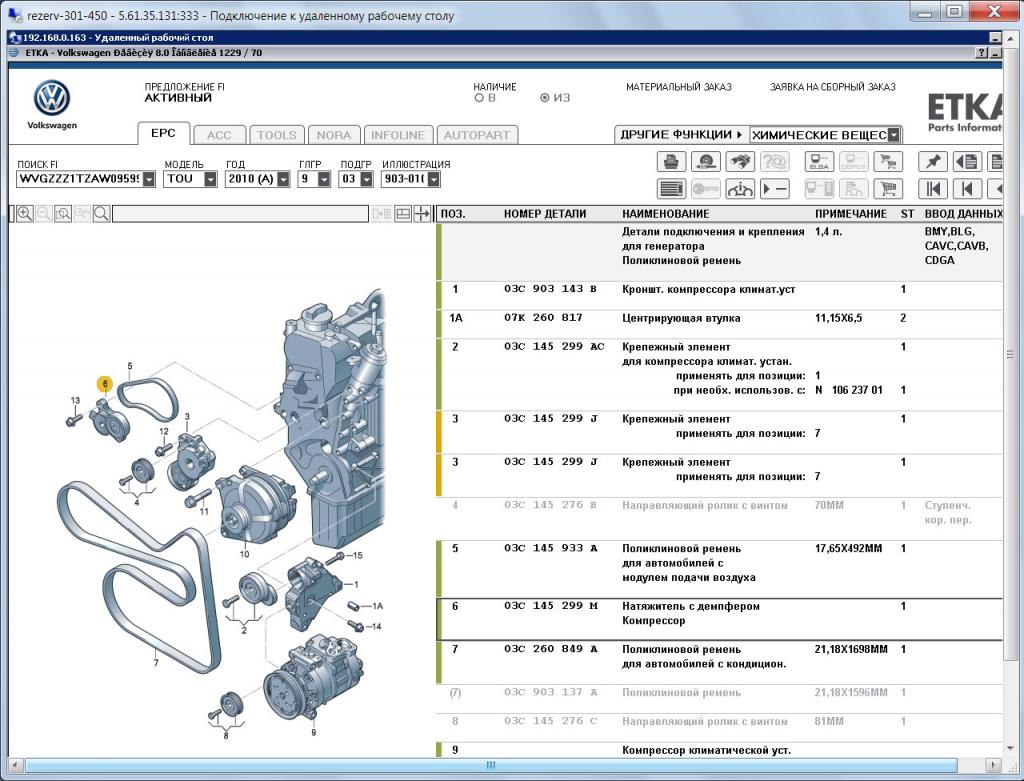Screen dimensions: 1024x781
Task: Click the horizontal scrollbar left arrow
Action: (x=16, y=765)
